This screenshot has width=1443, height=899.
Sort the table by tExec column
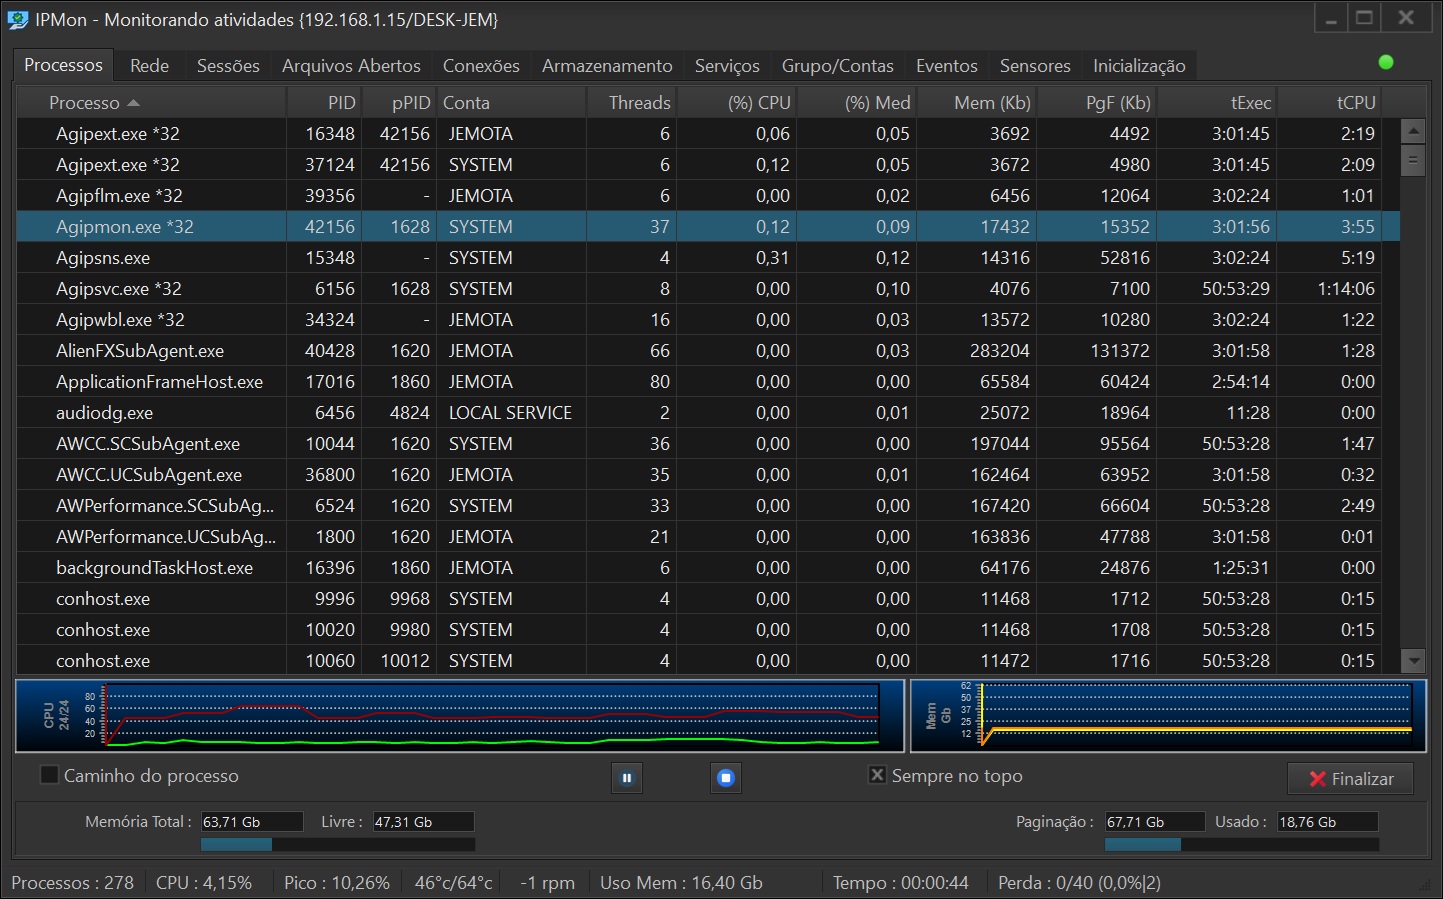point(1217,102)
